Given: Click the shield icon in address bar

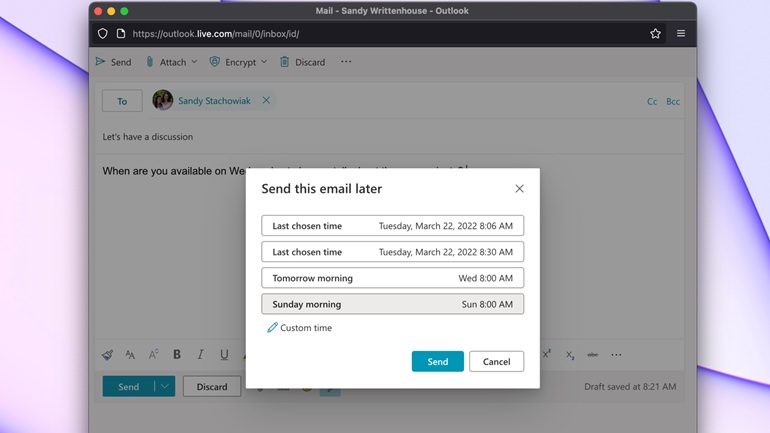Looking at the screenshot, I should [103, 34].
